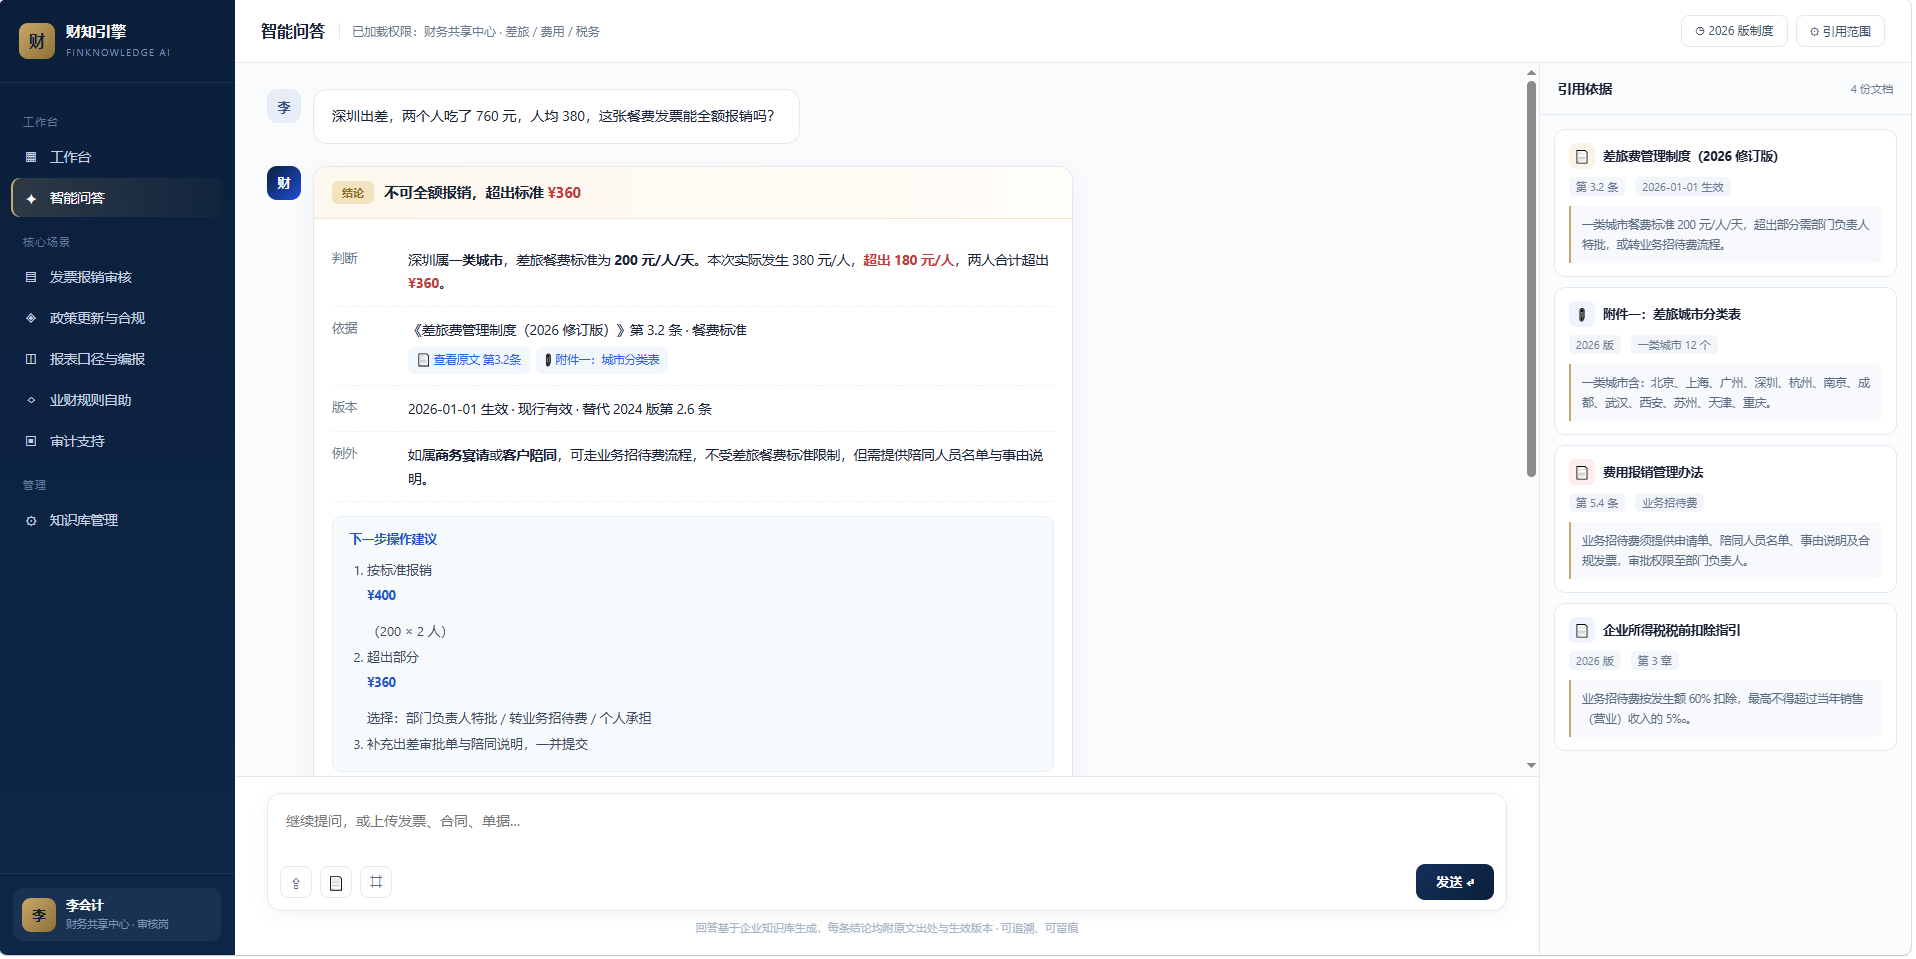Click the 财知引擎 logo icon
This screenshot has width=1916, height=959.
[37, 41]
